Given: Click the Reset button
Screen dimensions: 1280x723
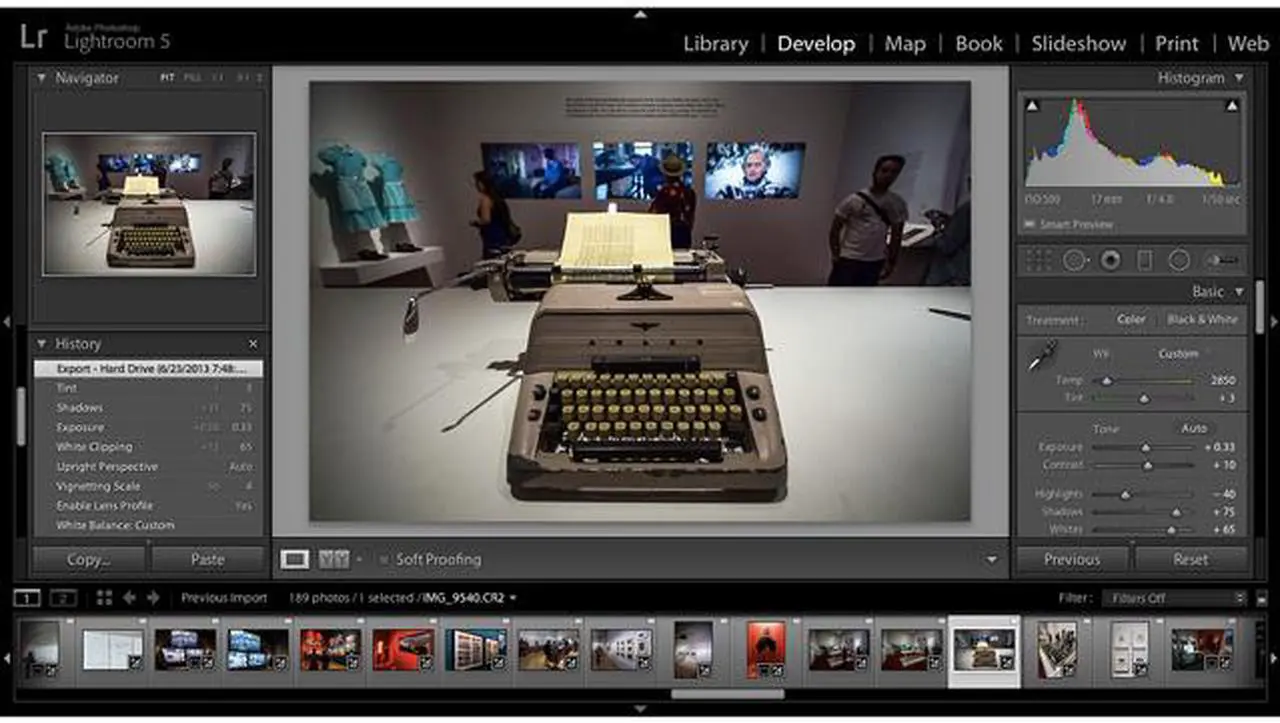Looking at the screenshot, I should click(1190, 559).
